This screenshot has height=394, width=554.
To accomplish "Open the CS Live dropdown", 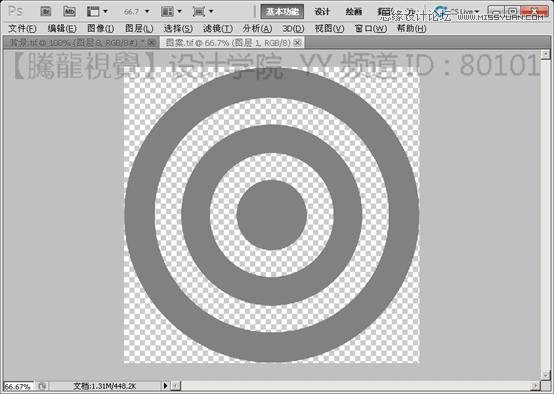I will click(x=458, y=11).
